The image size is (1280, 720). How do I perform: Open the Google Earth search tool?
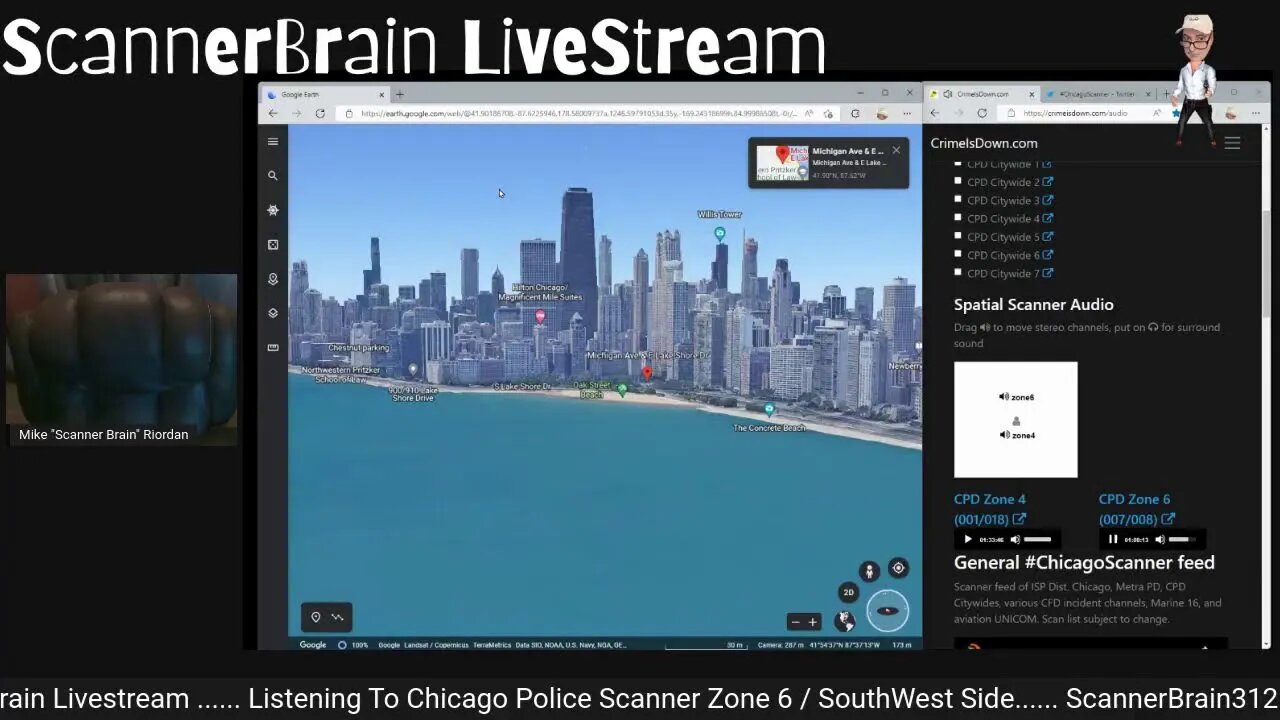pyautogui.click(x=272, y=175)
